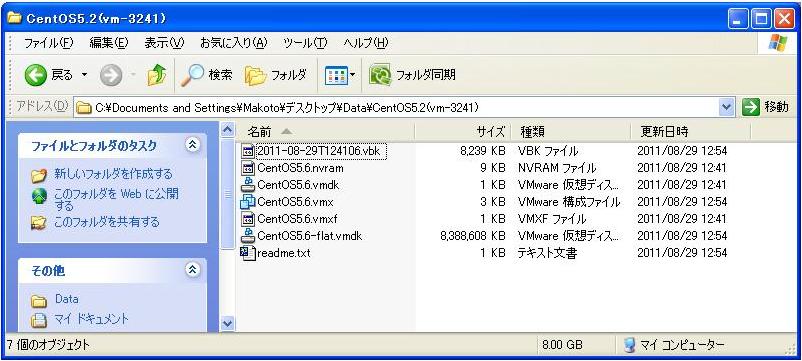The image size is (802, 361).
Task: Select the CentOS5.6.vmdk disk icon
Action: pyautogui.click(x=248, y=185)
